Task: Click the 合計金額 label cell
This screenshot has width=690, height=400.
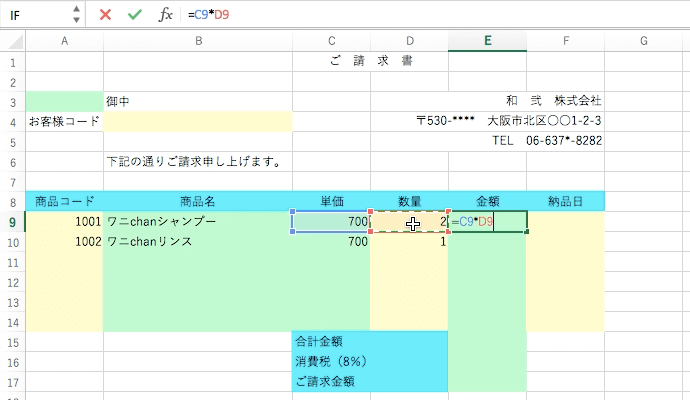Action: tap(371, 342)
